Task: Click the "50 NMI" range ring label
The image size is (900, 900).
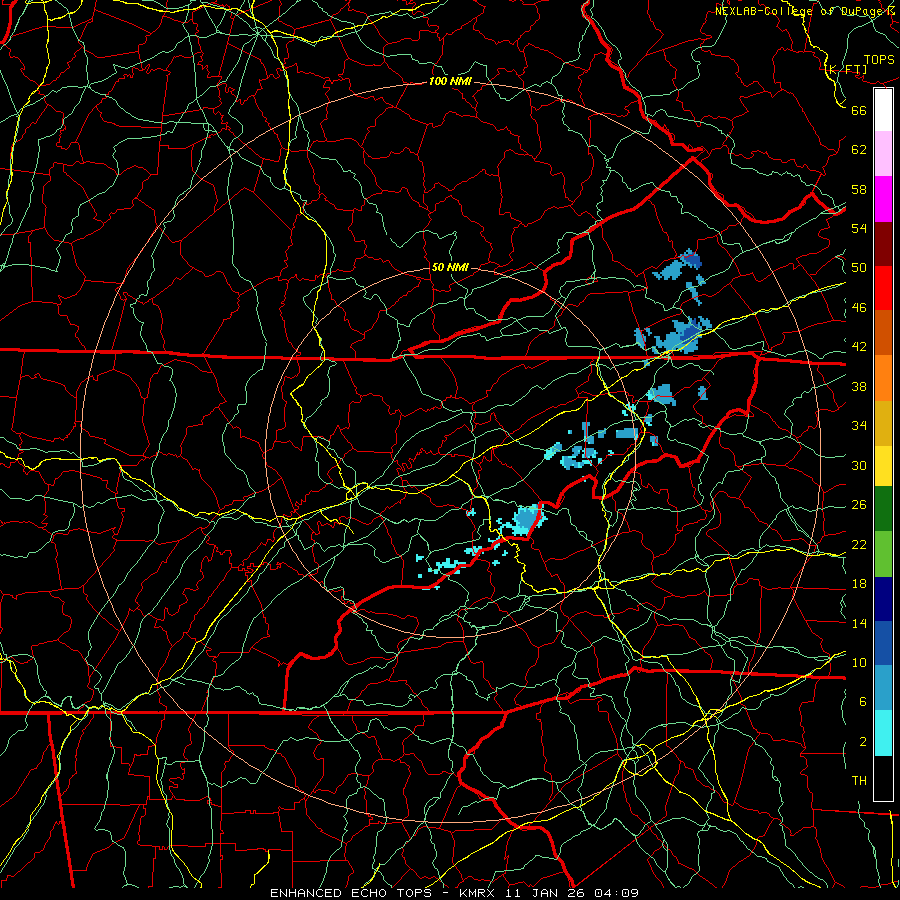Action: click(x=450, y=267)
